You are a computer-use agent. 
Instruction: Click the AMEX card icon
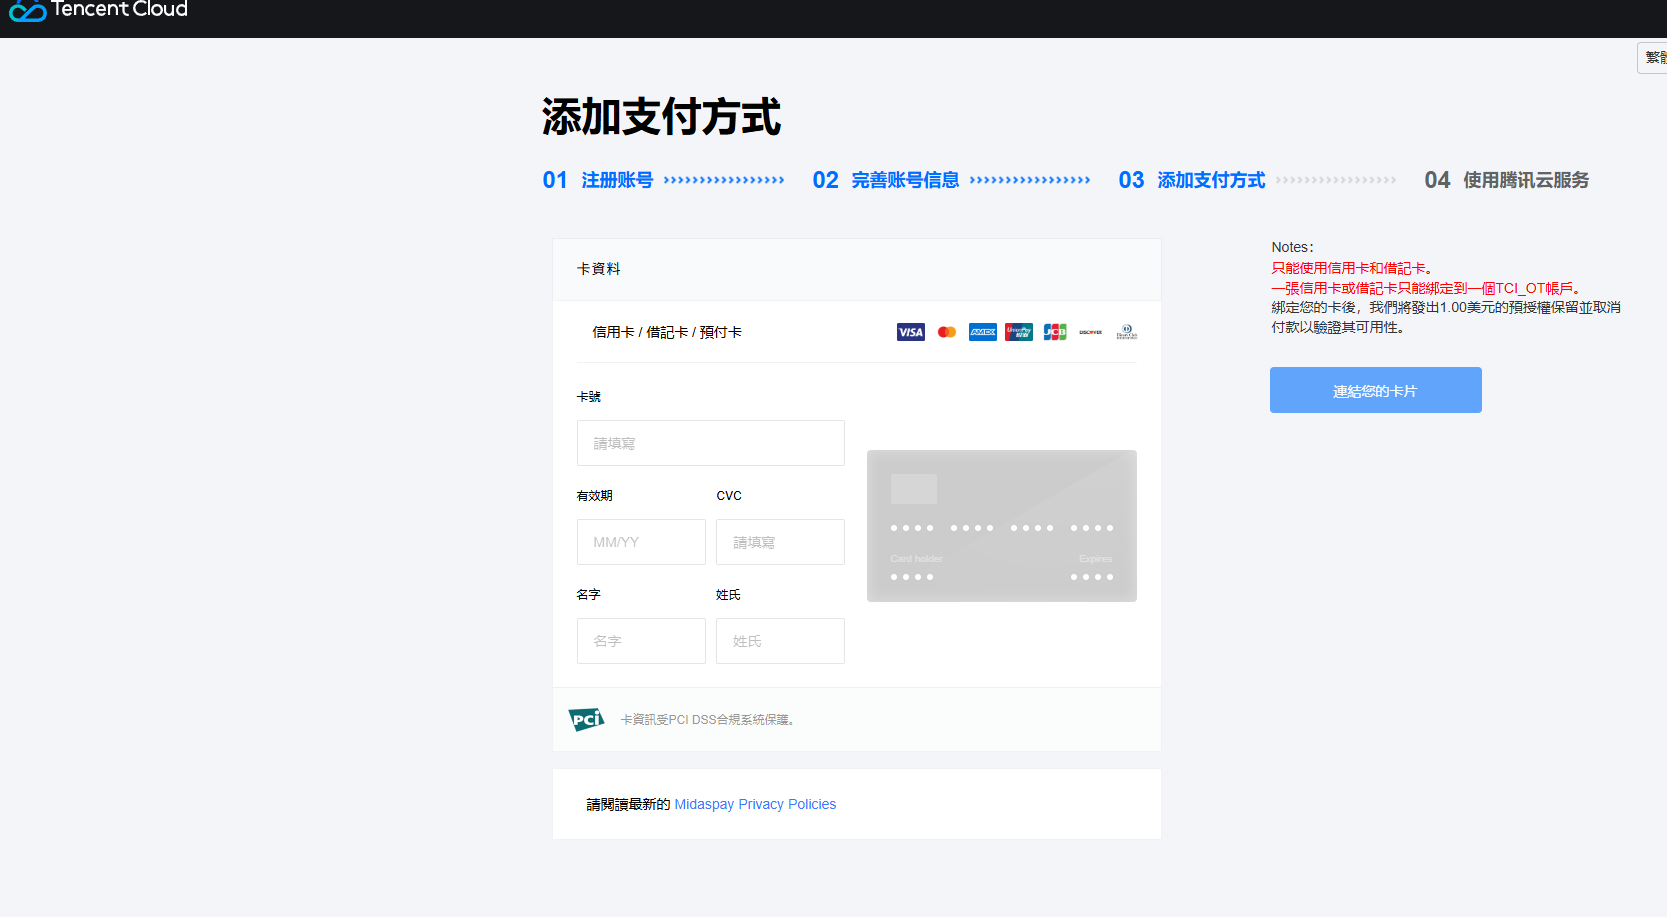(982, 332)
